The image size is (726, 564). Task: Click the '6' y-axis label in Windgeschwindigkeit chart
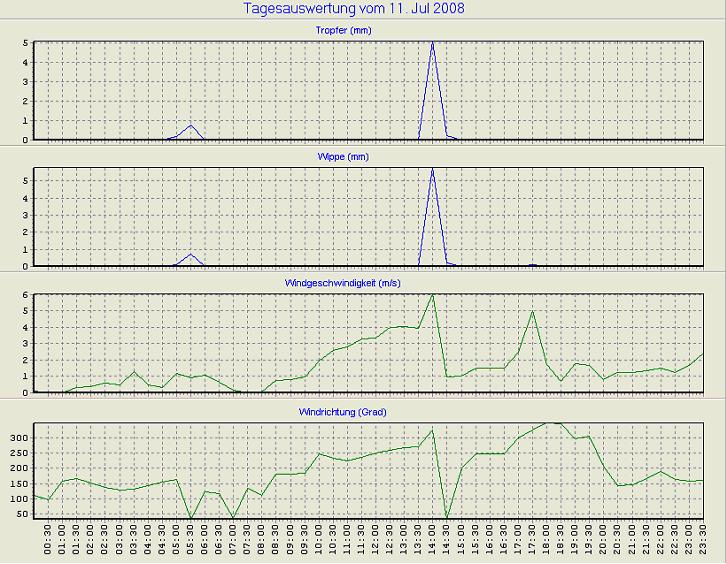pos(26,295)
